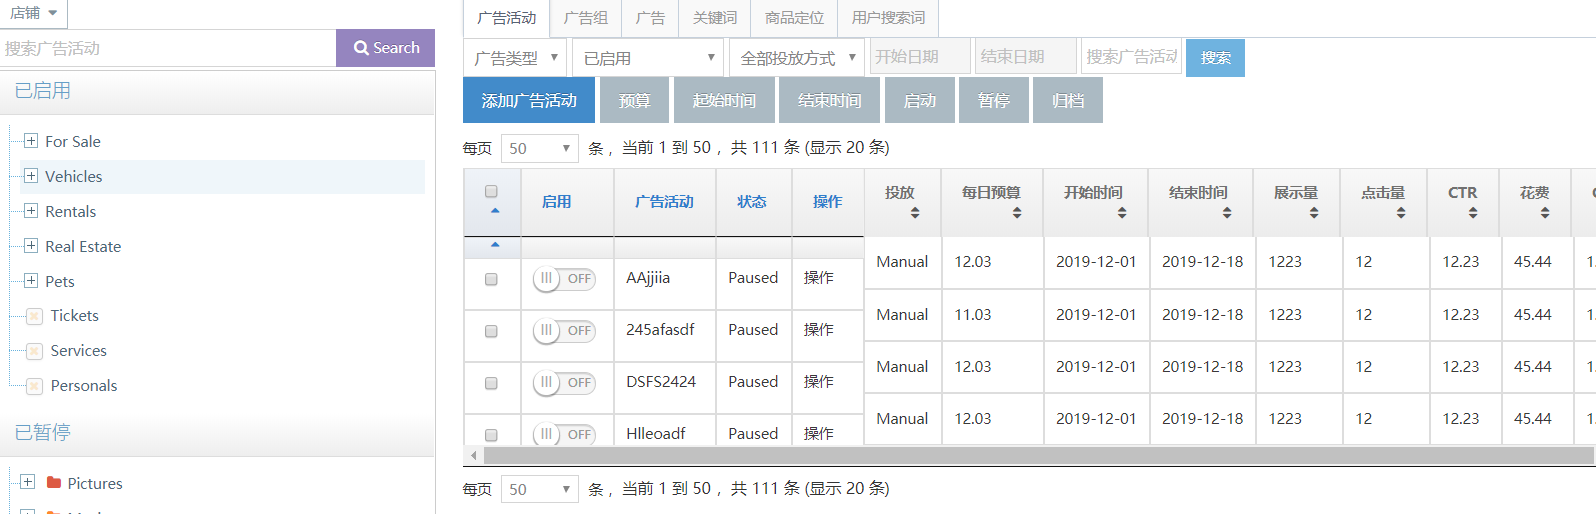Click the red Pictures folder icon
Viewport: 1596px width, 514px height.
tap(54, 483)
